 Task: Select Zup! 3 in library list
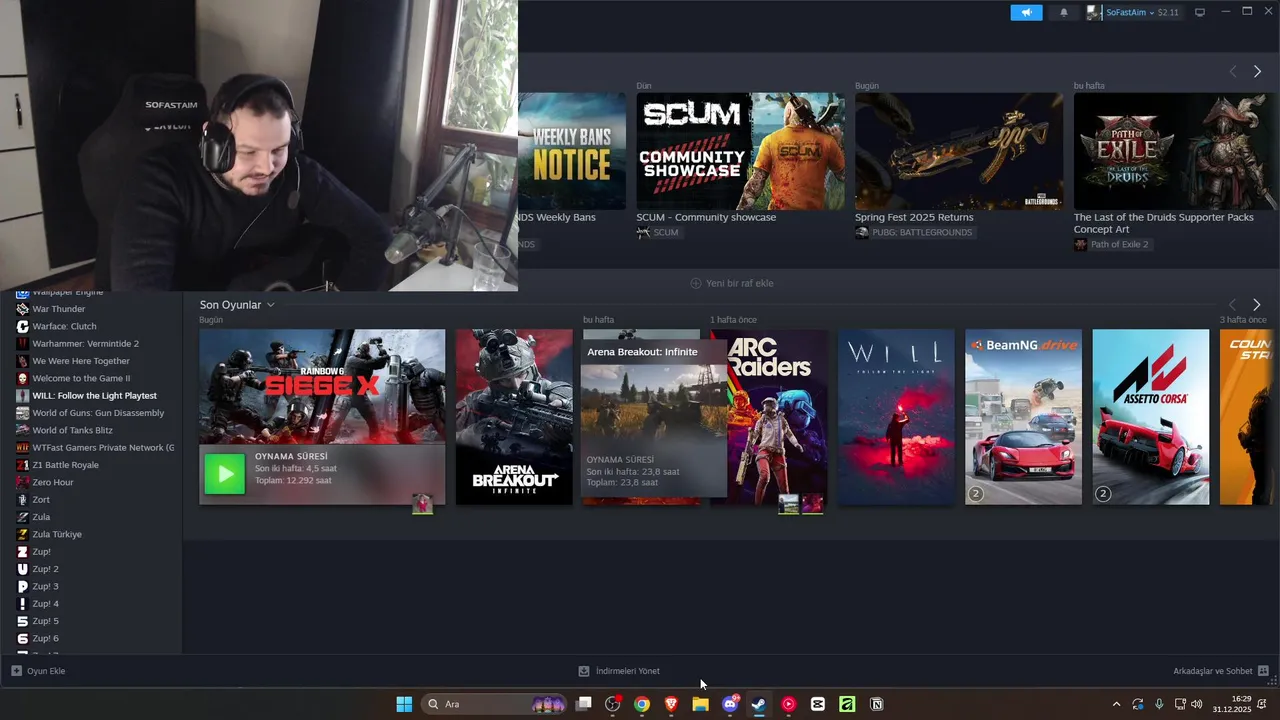point(45,586)
